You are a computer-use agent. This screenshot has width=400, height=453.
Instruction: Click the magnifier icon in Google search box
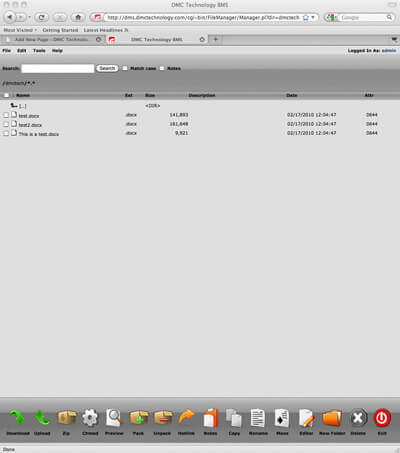click(x=389, y=17)
